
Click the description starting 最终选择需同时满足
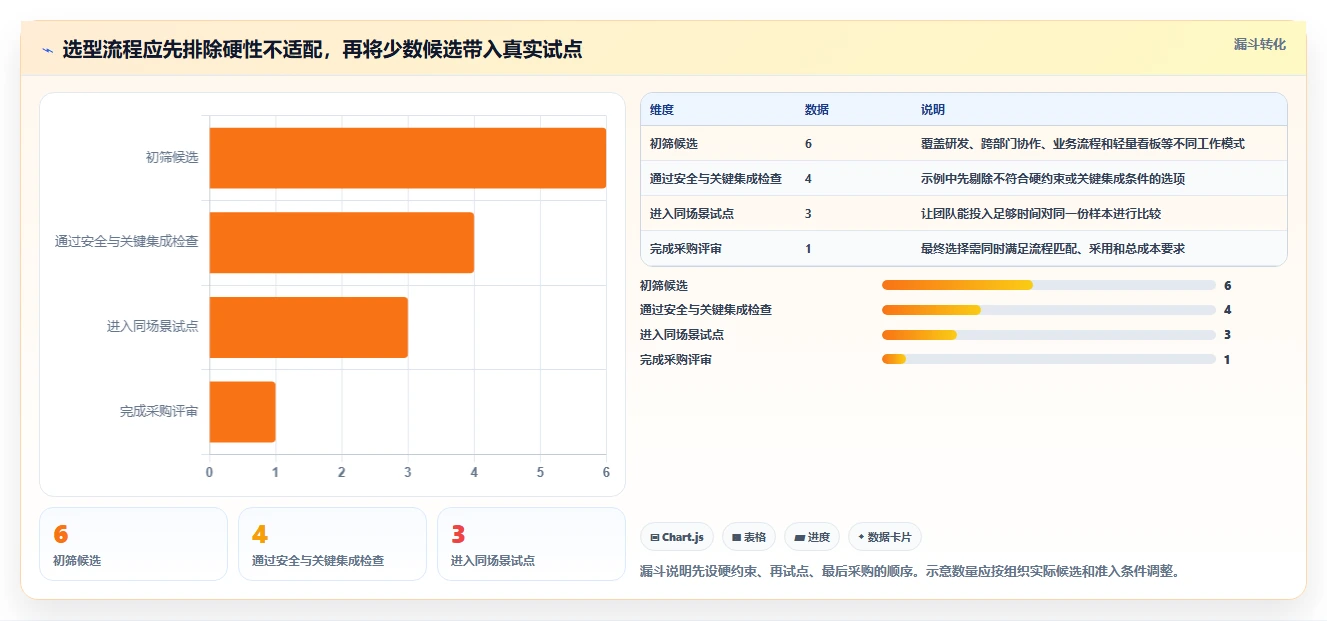tap(1053, 249)
